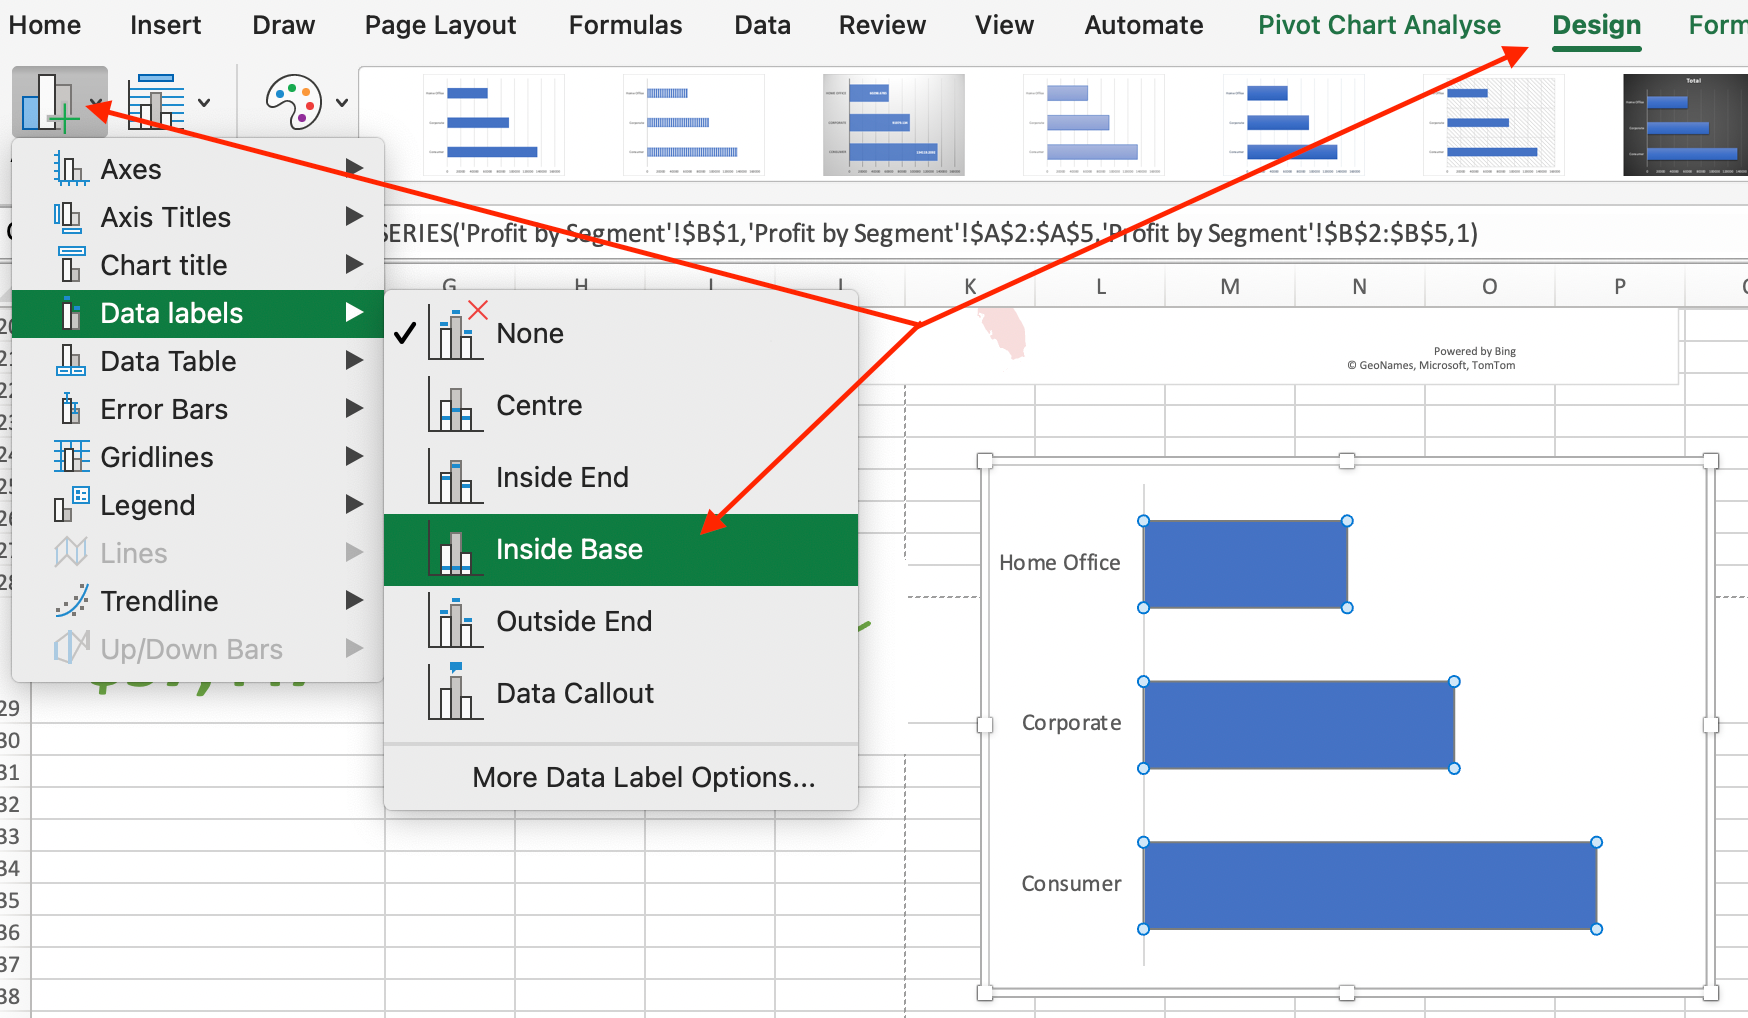Click the Gridlines menu icon

(71, 457)
